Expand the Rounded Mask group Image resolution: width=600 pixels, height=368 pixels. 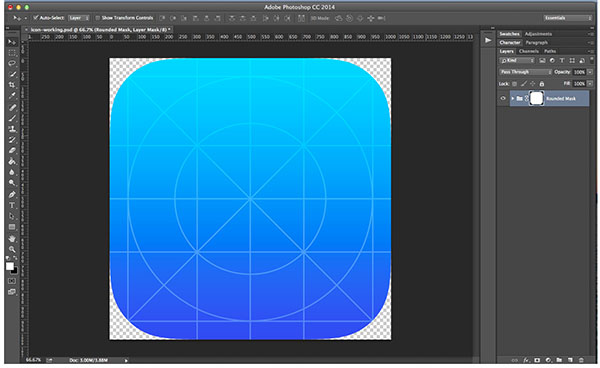tap(512, 98)
